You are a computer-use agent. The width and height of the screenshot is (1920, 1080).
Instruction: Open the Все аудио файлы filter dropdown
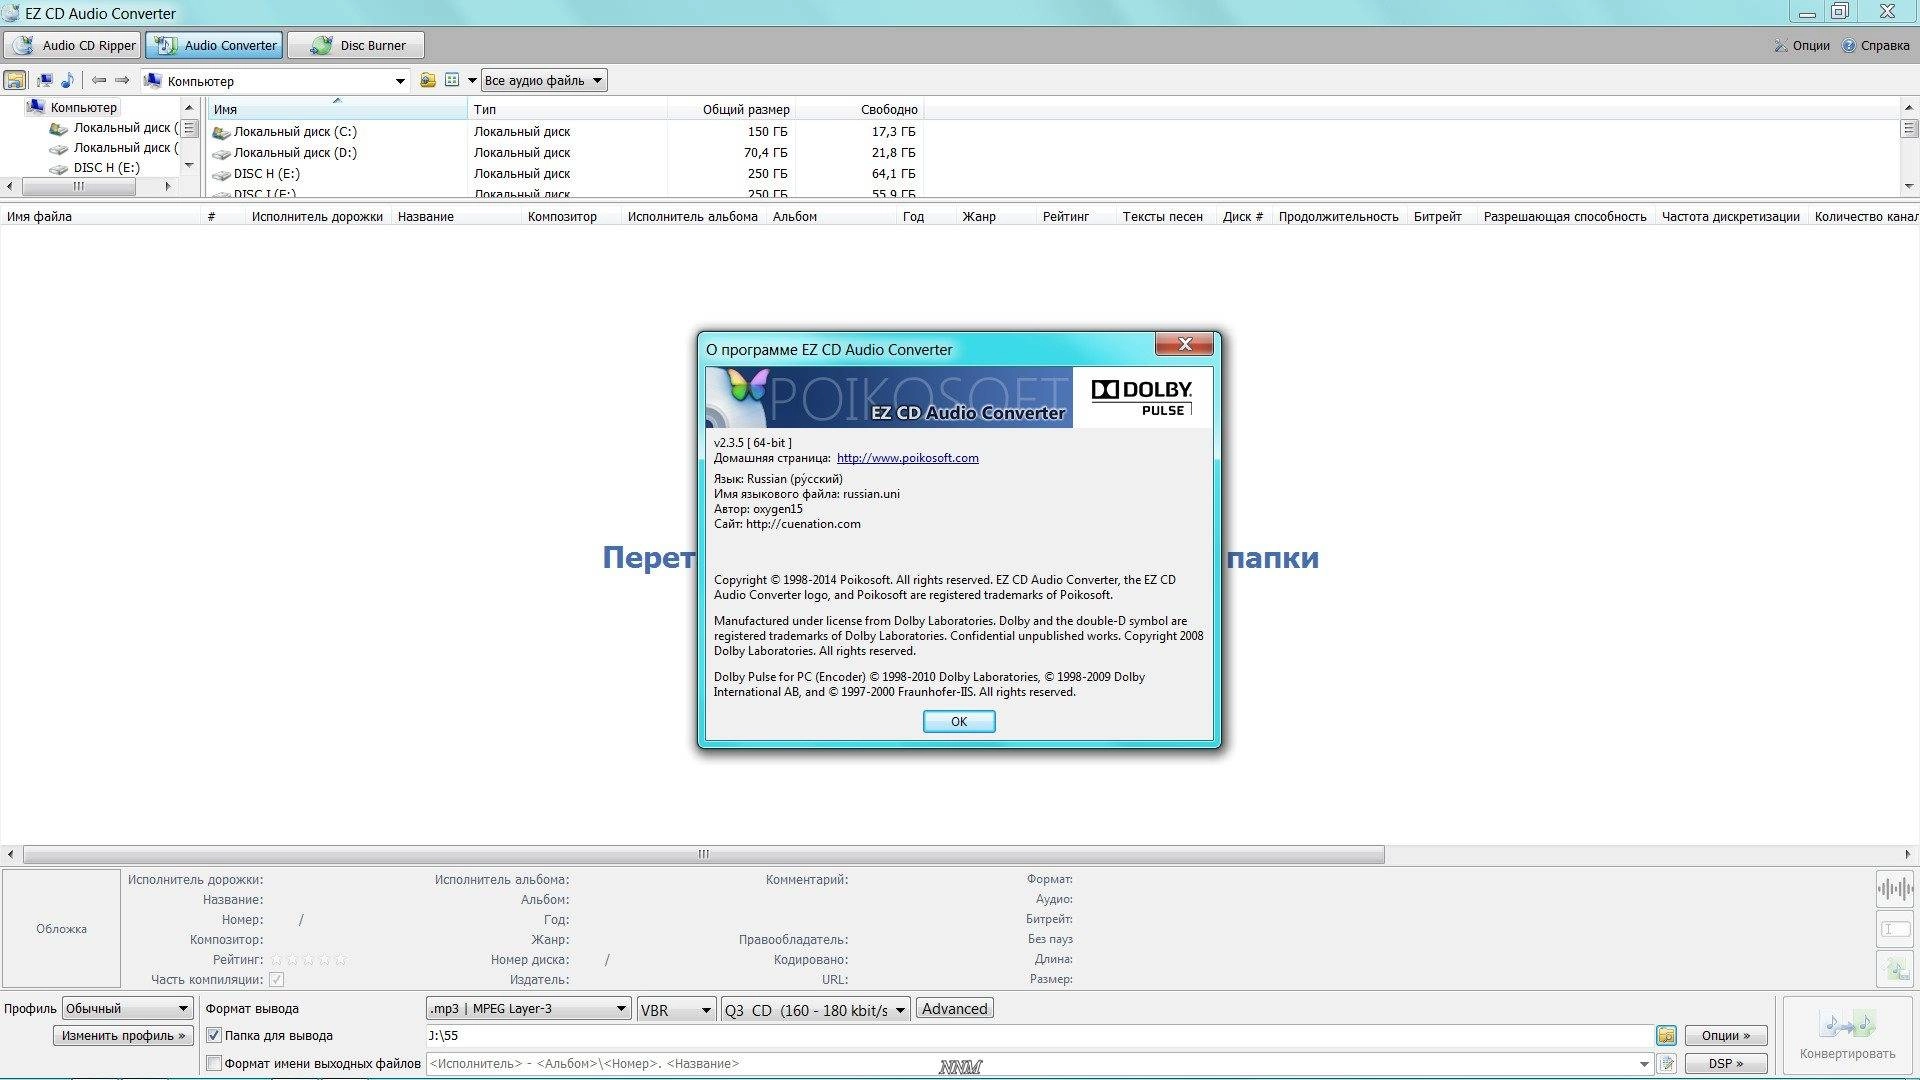coord(544,81)
